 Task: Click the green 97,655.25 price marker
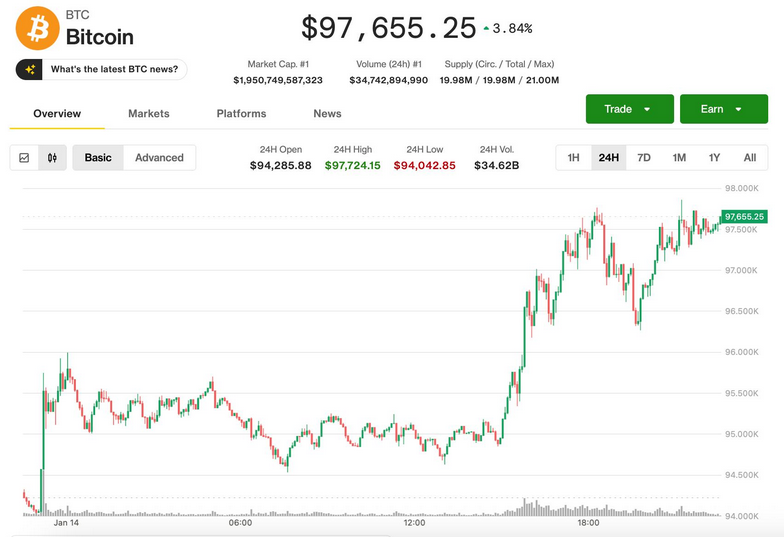click(744, 216)
